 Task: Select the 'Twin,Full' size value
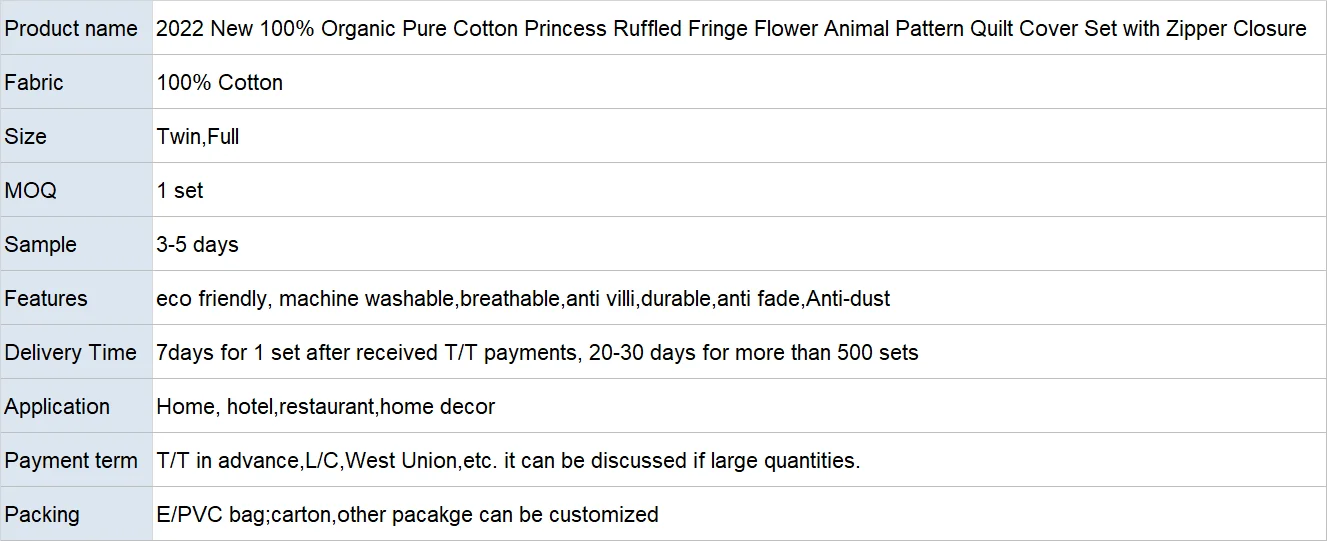(198, 137)
